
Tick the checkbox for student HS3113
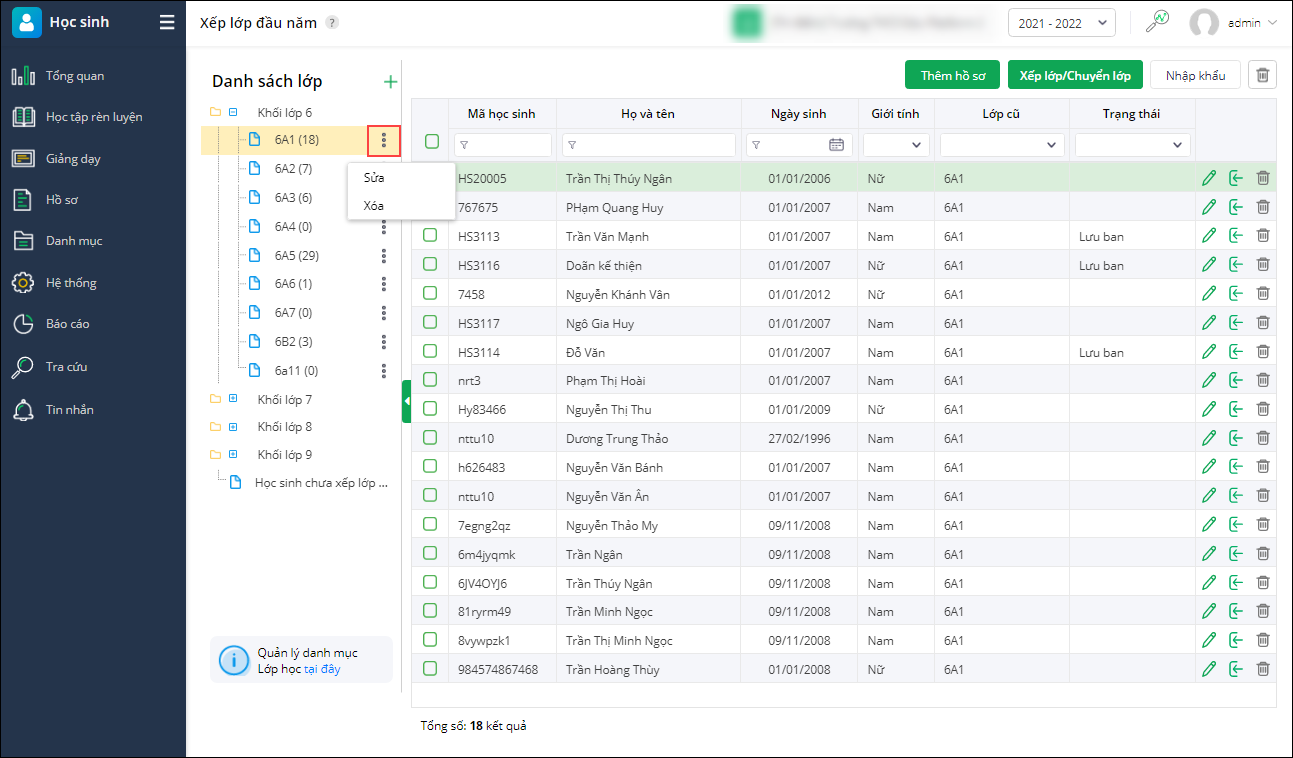coord(431,236)
